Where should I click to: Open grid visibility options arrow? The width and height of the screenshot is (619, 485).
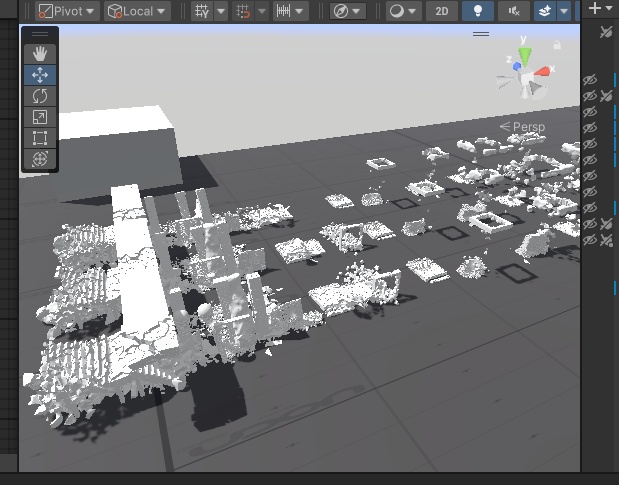[221, 11]
